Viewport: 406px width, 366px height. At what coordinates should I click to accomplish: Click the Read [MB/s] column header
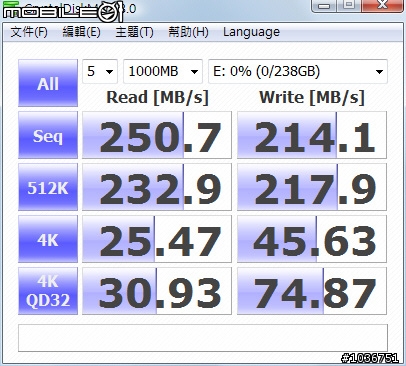pos(157,98)
